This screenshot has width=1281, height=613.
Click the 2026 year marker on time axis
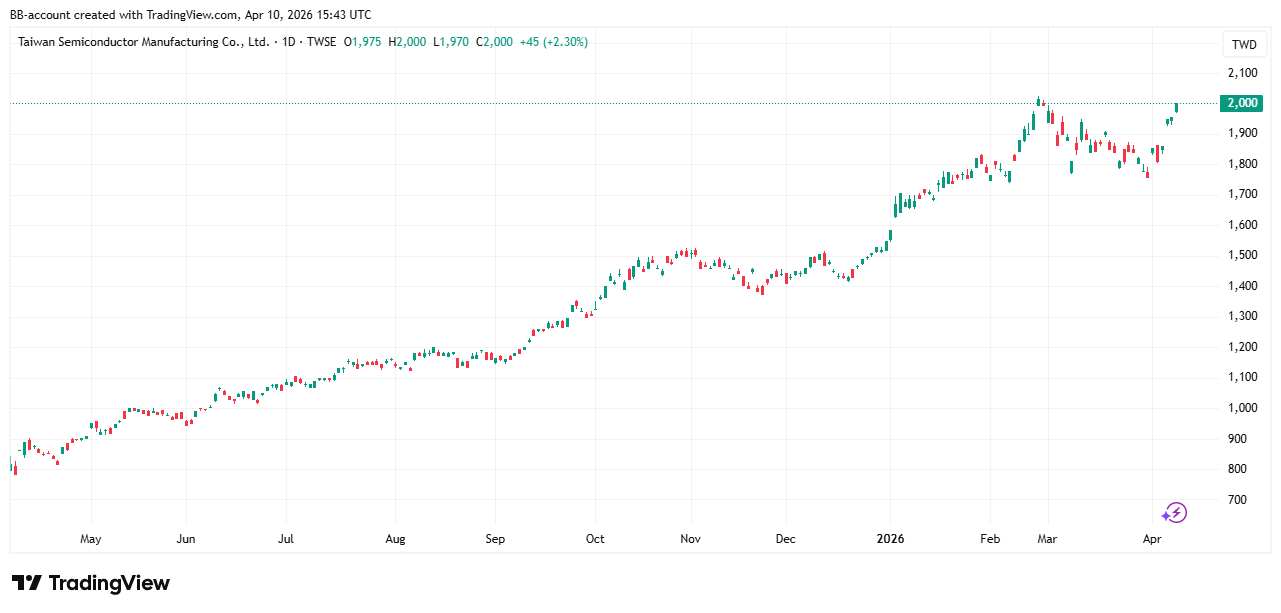click(890, 539)
